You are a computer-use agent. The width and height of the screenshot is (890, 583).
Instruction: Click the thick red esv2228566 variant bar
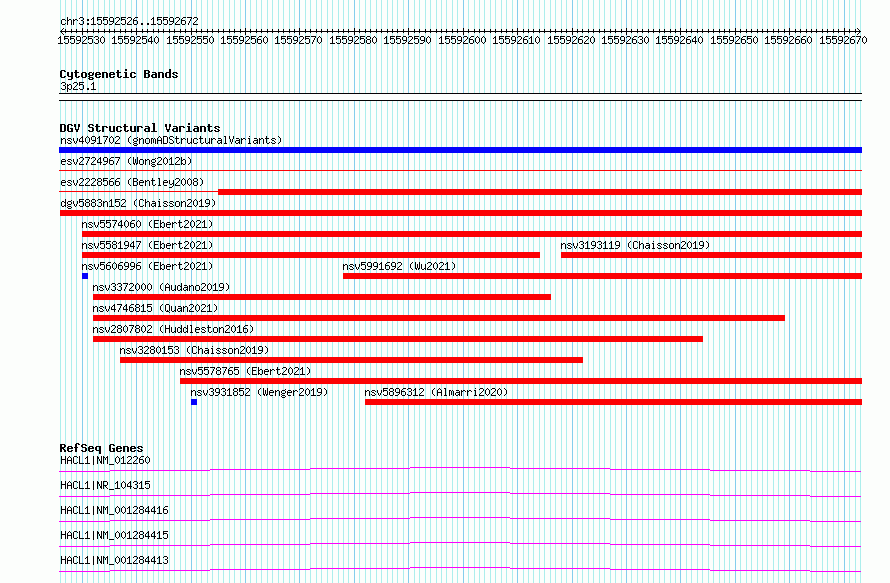pyautogui.click(x=540, y=192)
